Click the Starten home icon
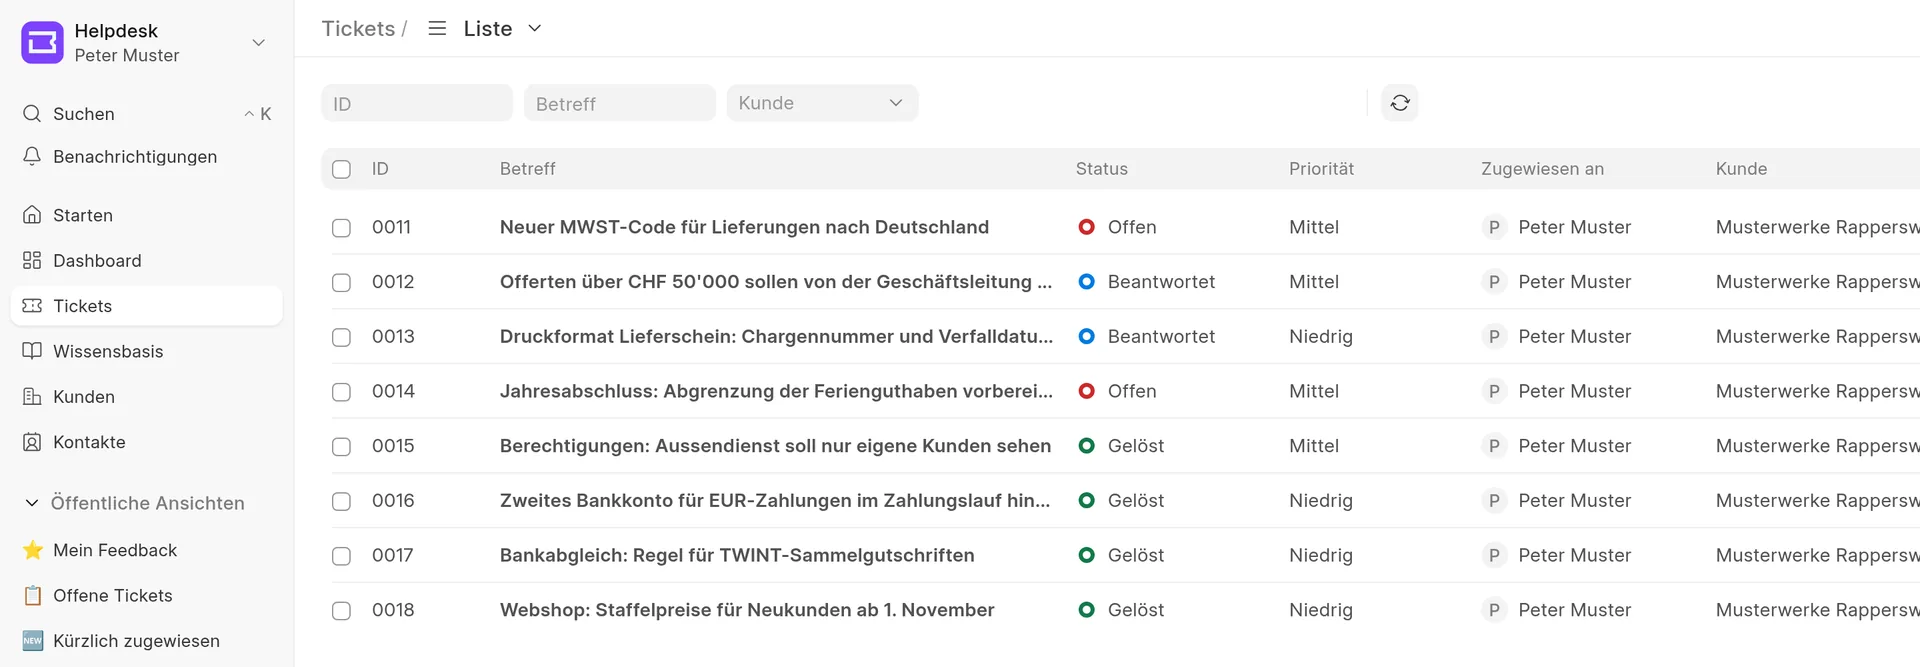This screenshot has height=667, width=1920. tap(32, 215)
